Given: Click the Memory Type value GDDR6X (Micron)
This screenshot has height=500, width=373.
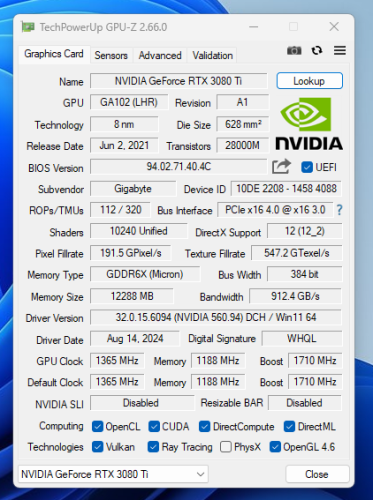Looking at the screenshot, I should [145, 274].
